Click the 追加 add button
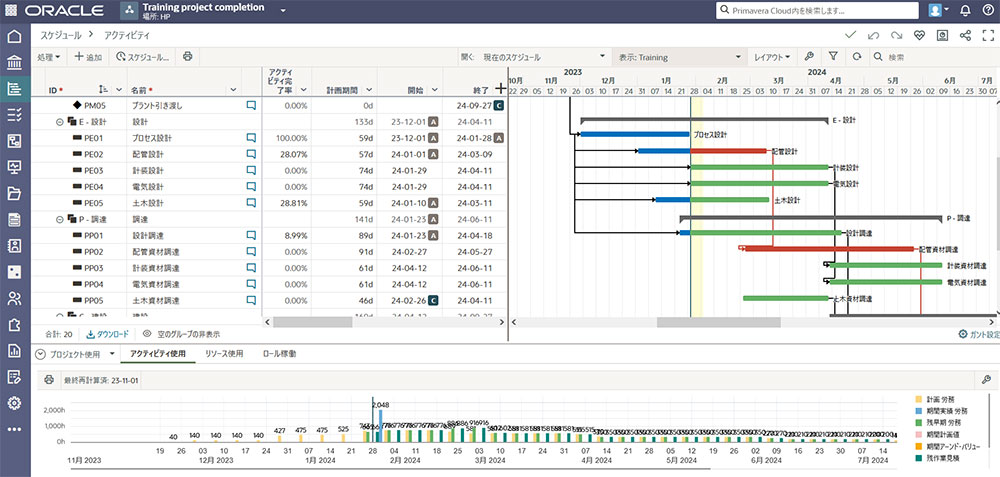The height and width of the screenshot is (477, 1000). point(88,57)
